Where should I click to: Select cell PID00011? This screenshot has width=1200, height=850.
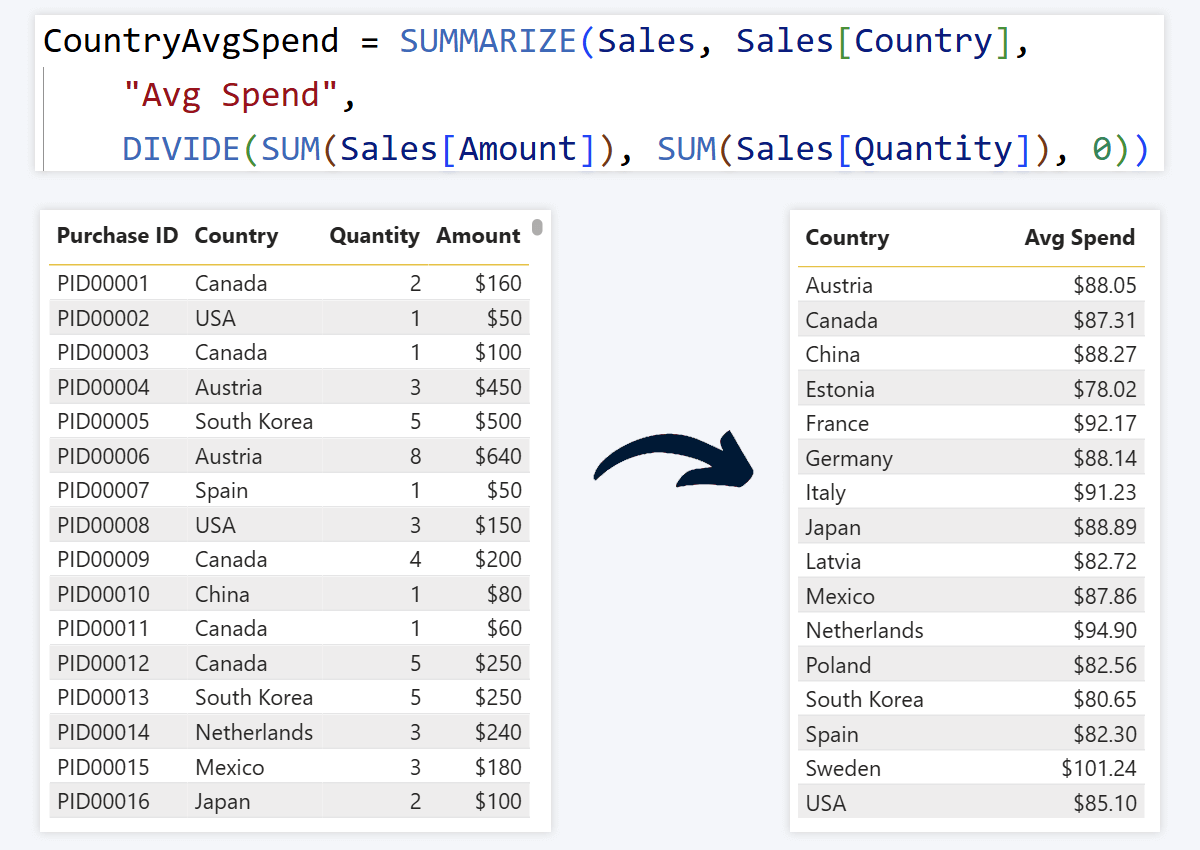pos(103,629)
